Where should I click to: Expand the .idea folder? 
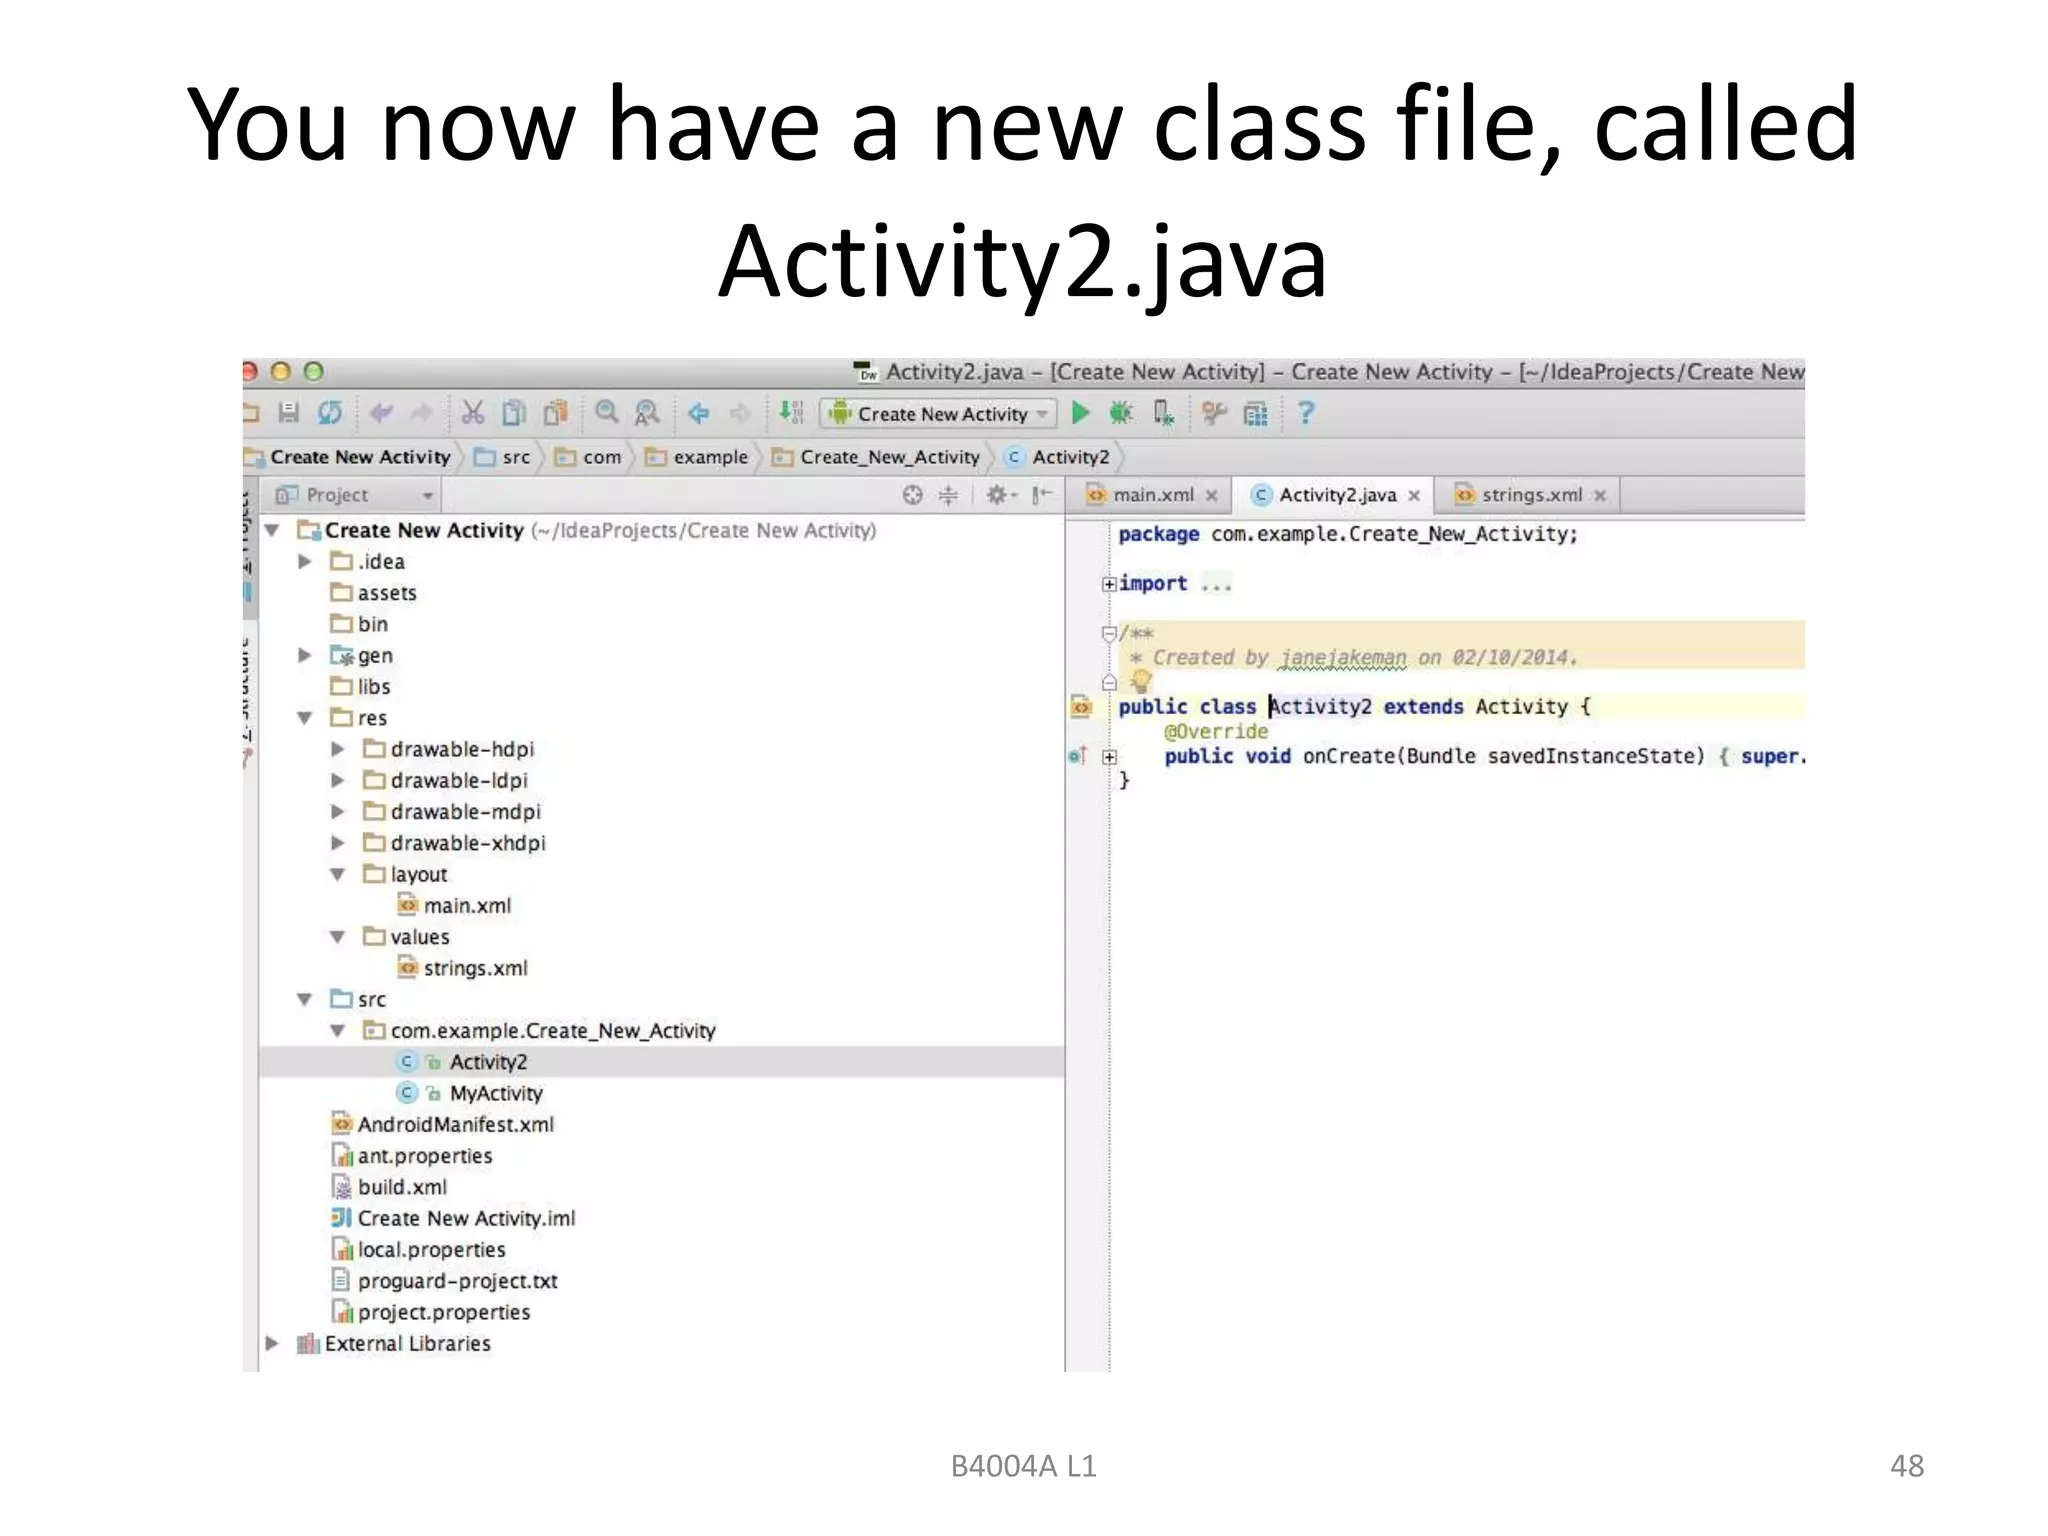click(x=305, y=561)
